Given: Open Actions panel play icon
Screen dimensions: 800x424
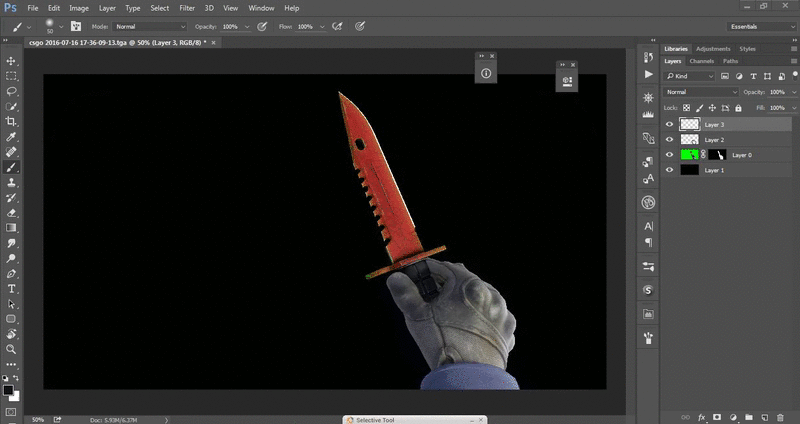Looking at the screenshot, I should (648, 74).
